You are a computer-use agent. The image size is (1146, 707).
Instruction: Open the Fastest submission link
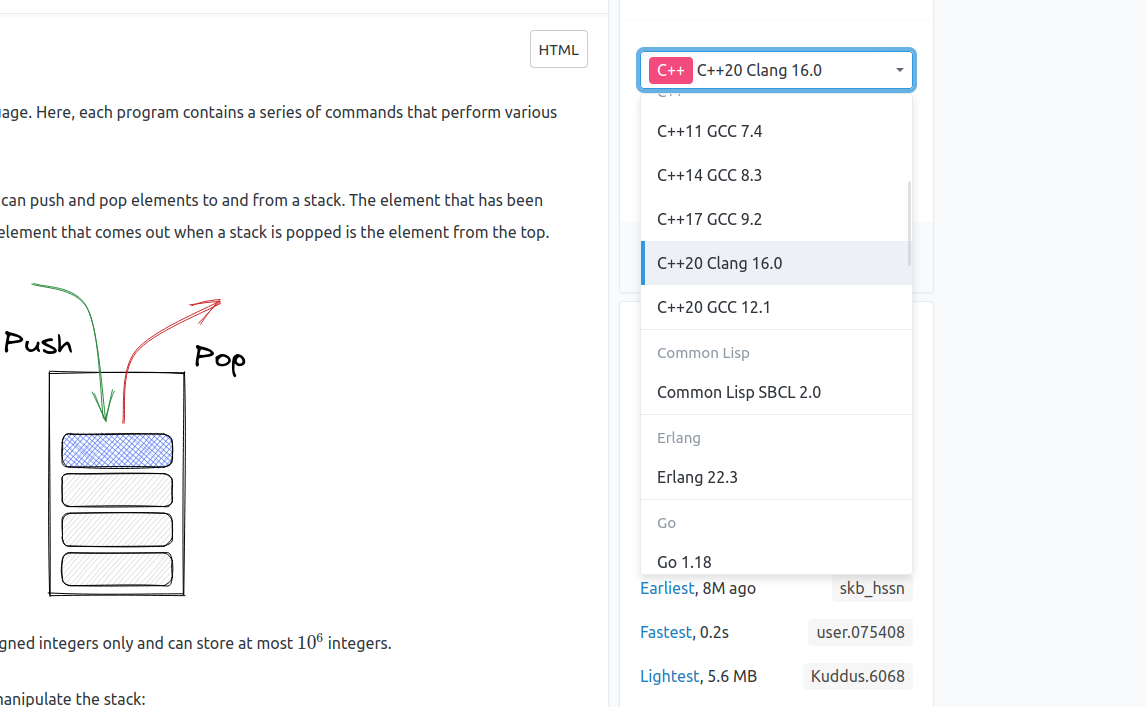click(x=664, y=632)
